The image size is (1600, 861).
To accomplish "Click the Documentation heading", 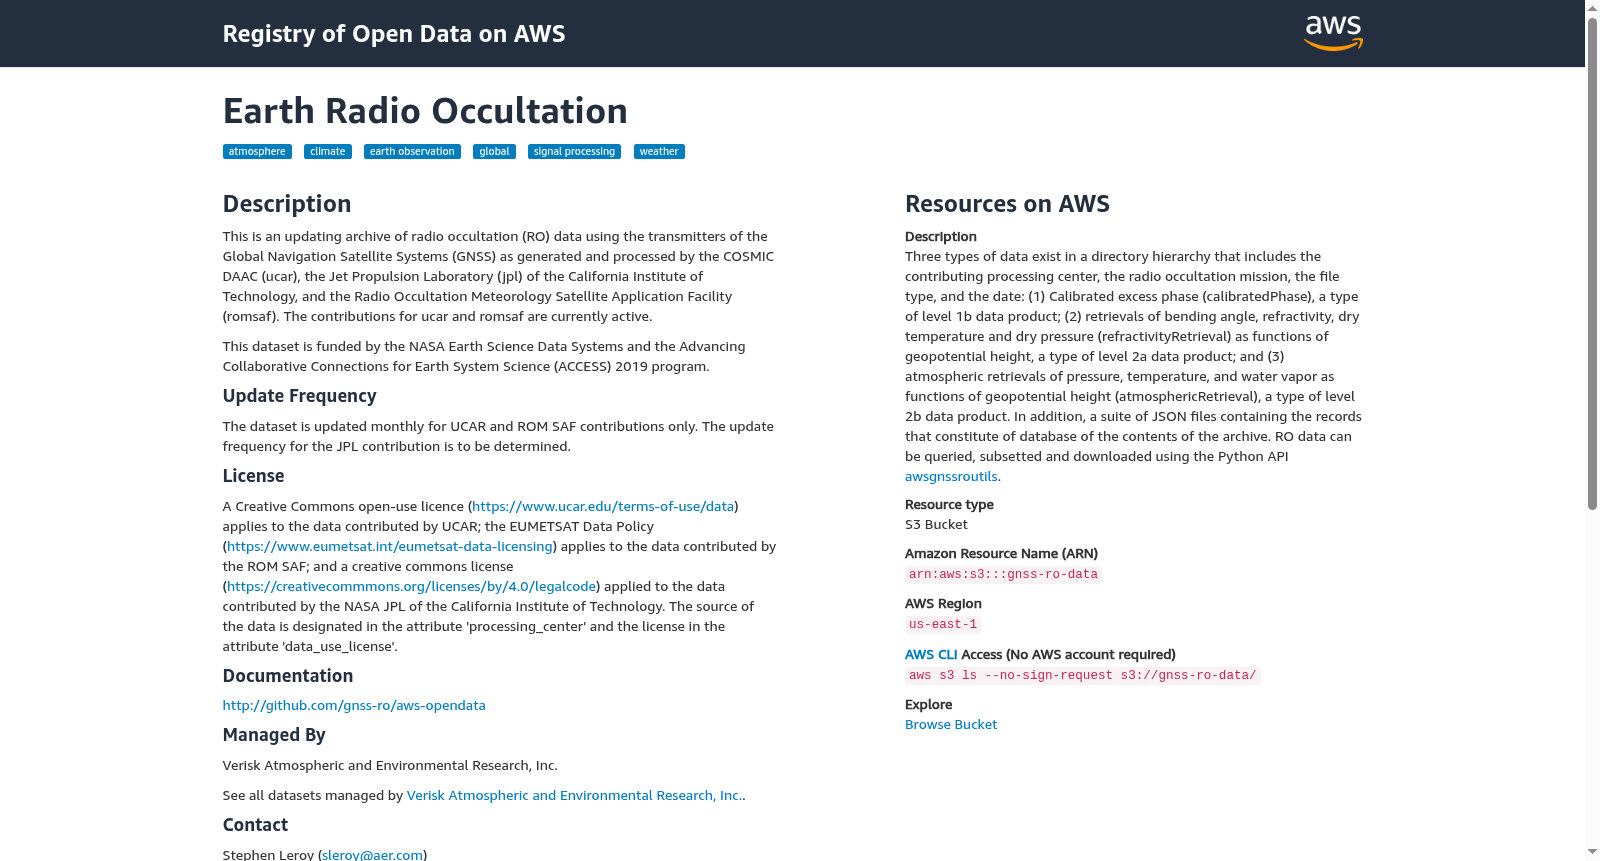I will point(288,676).
